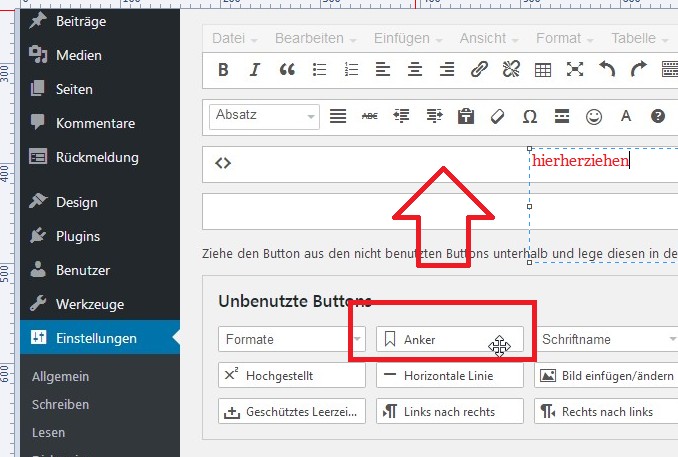Click the insert link icon

coord(479,70)
